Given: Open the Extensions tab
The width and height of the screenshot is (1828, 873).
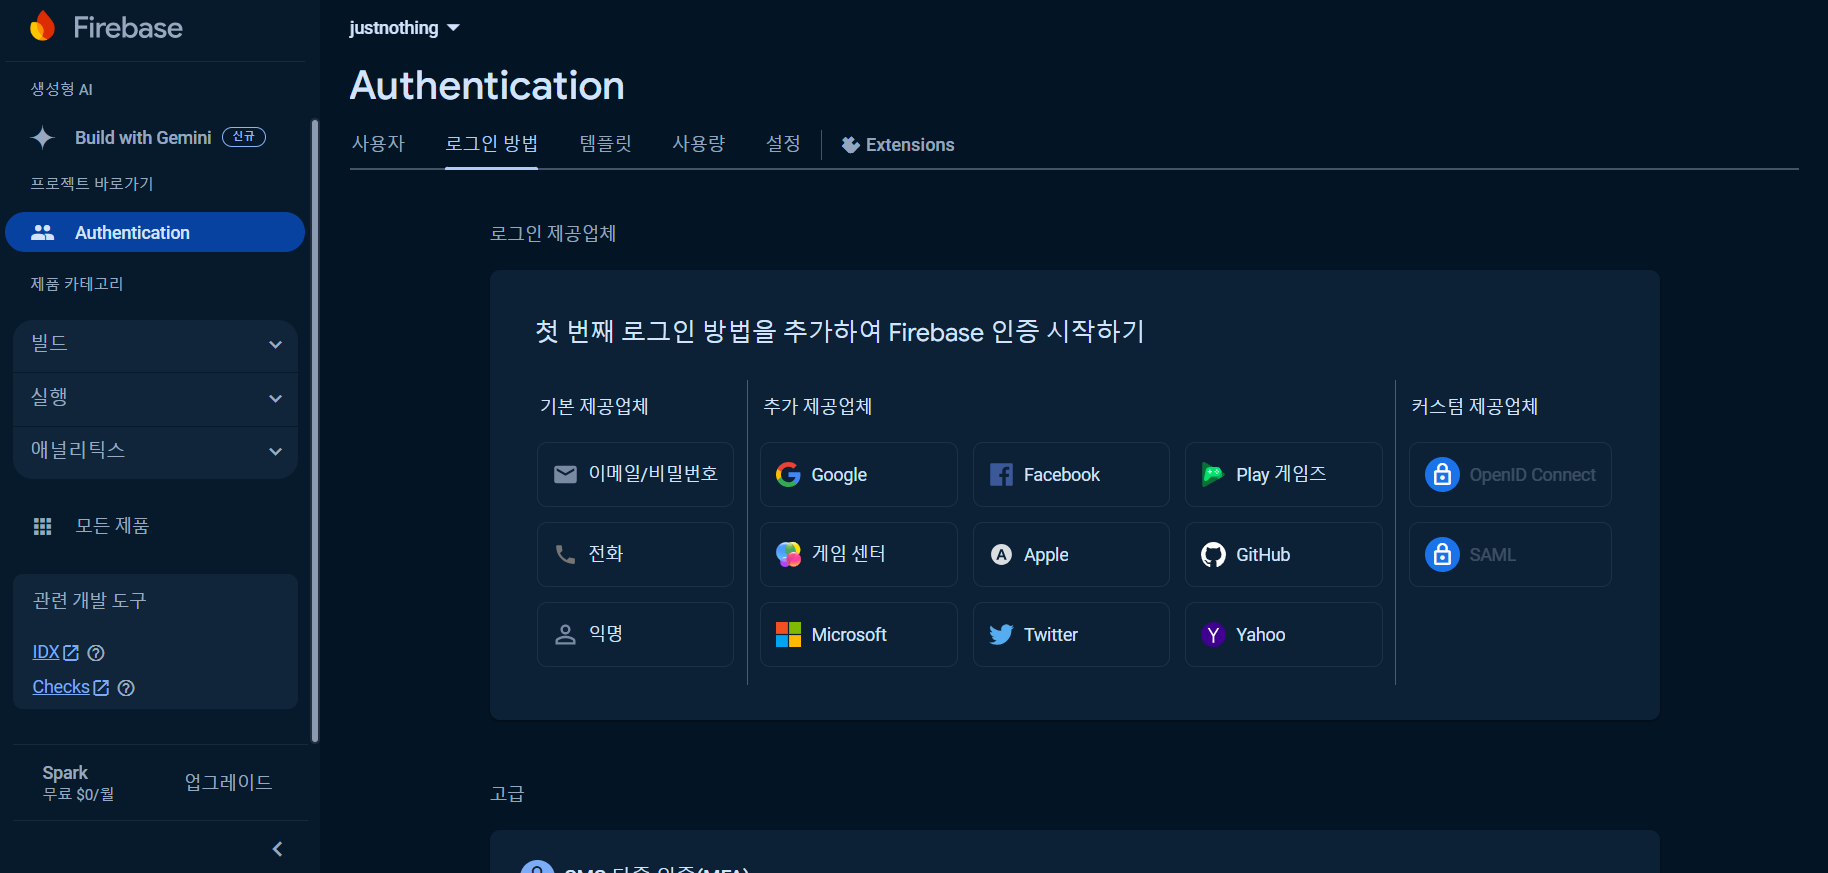Looking at the screenshot, I should point(898,145).
